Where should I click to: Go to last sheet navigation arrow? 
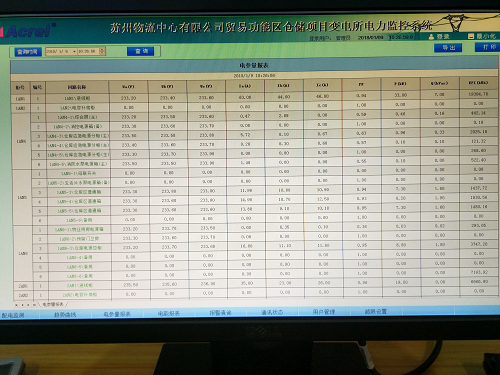[x=34, y=305]
